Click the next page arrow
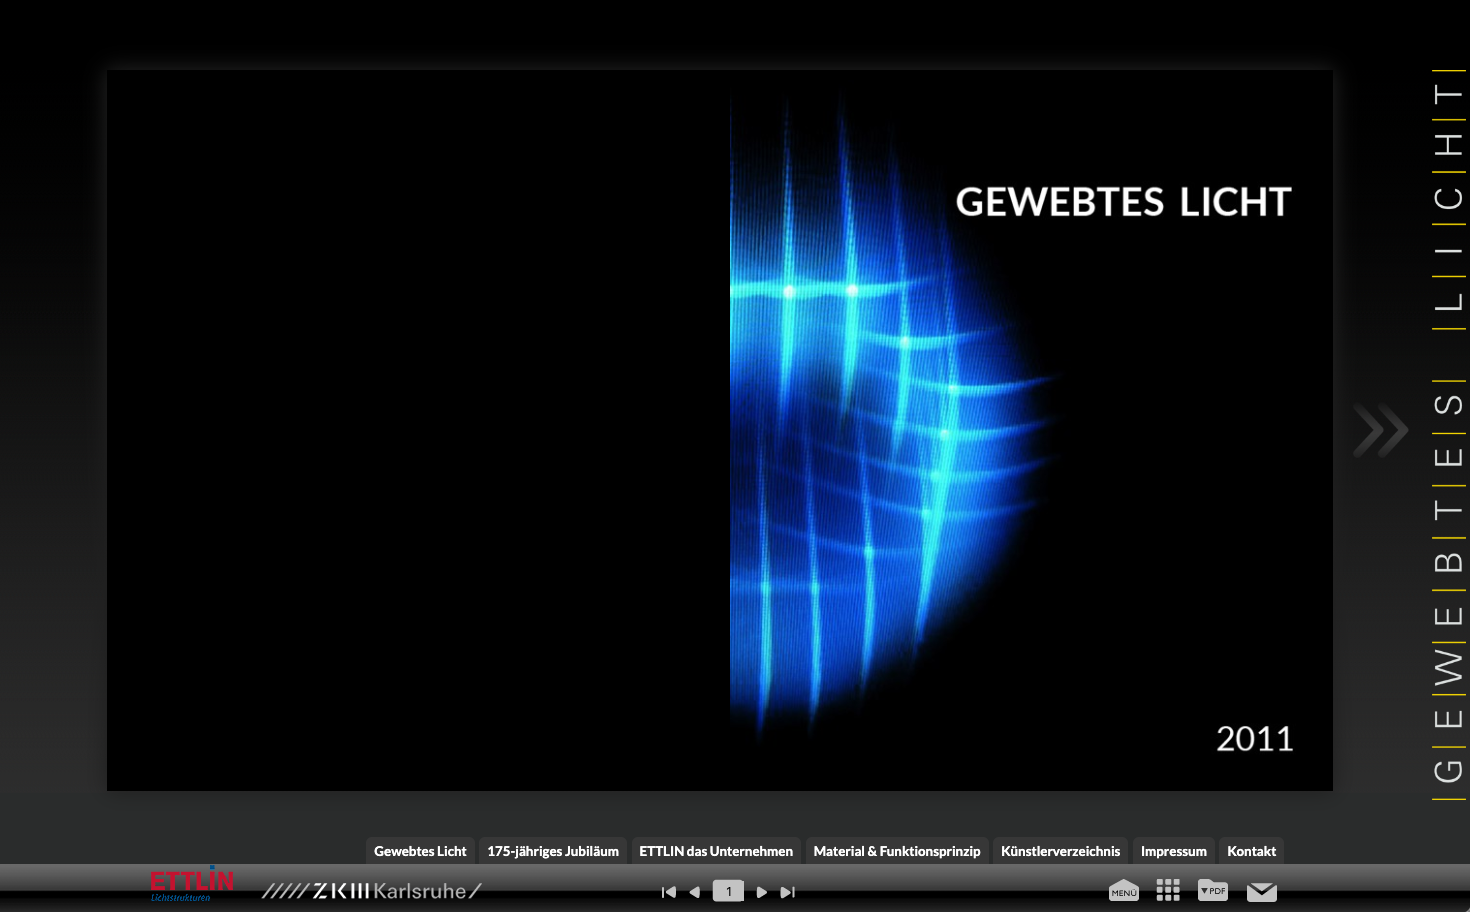This screenshot has height=912, width=1470. point(762,892)
